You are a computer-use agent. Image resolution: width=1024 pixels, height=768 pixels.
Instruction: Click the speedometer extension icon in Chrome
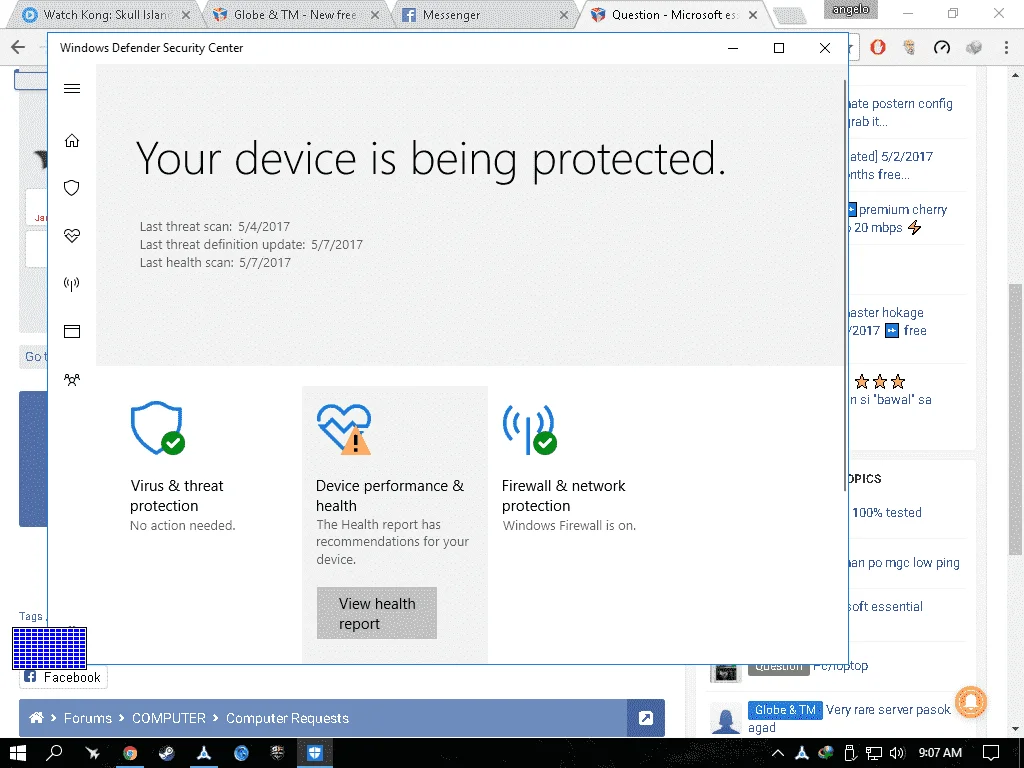point(942,47)
